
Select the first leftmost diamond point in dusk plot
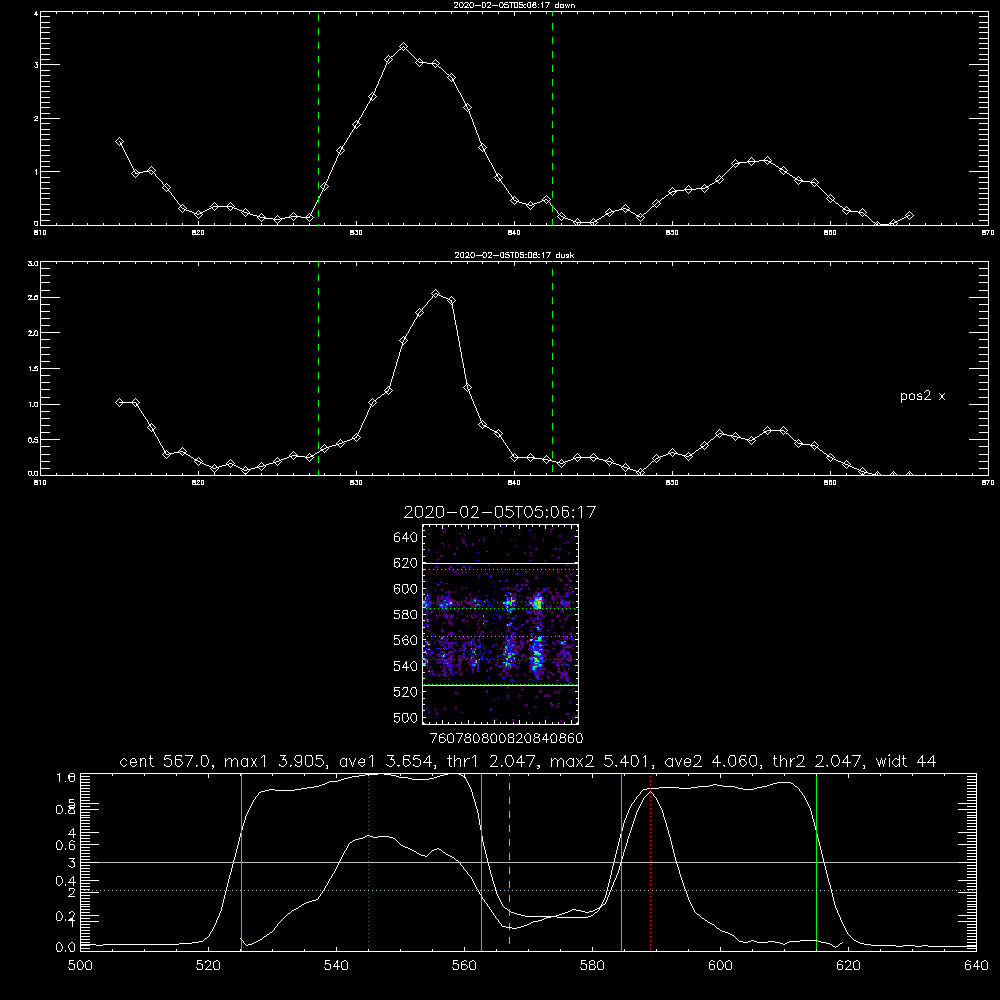pyautogui.click(x=119, y=402)
